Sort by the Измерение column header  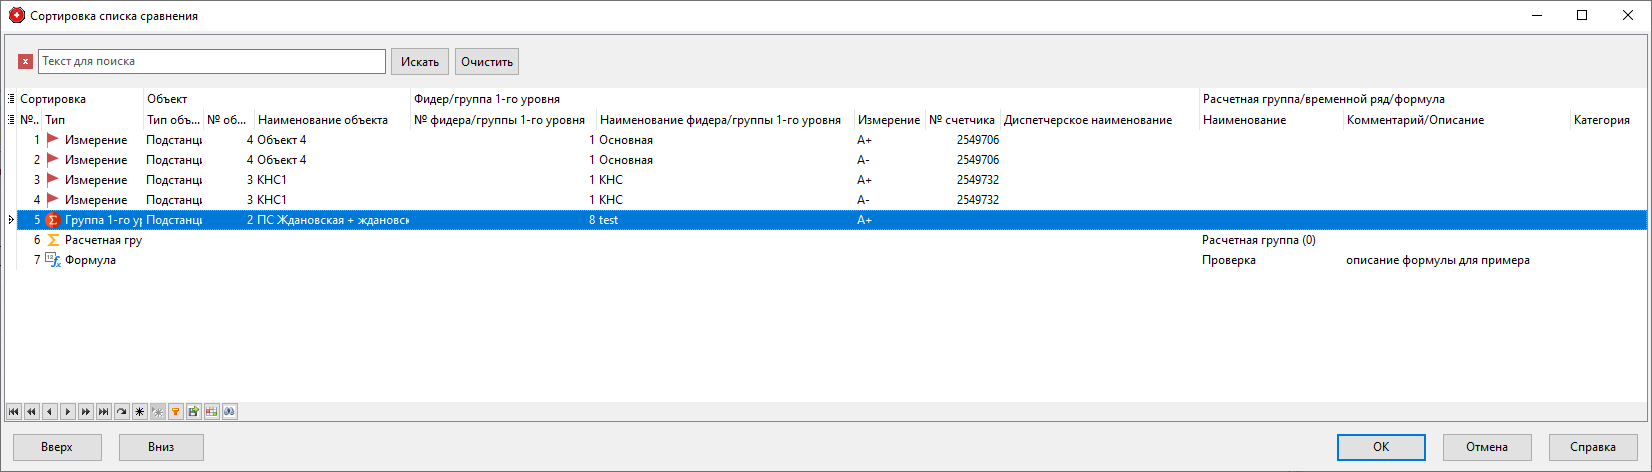888,120
